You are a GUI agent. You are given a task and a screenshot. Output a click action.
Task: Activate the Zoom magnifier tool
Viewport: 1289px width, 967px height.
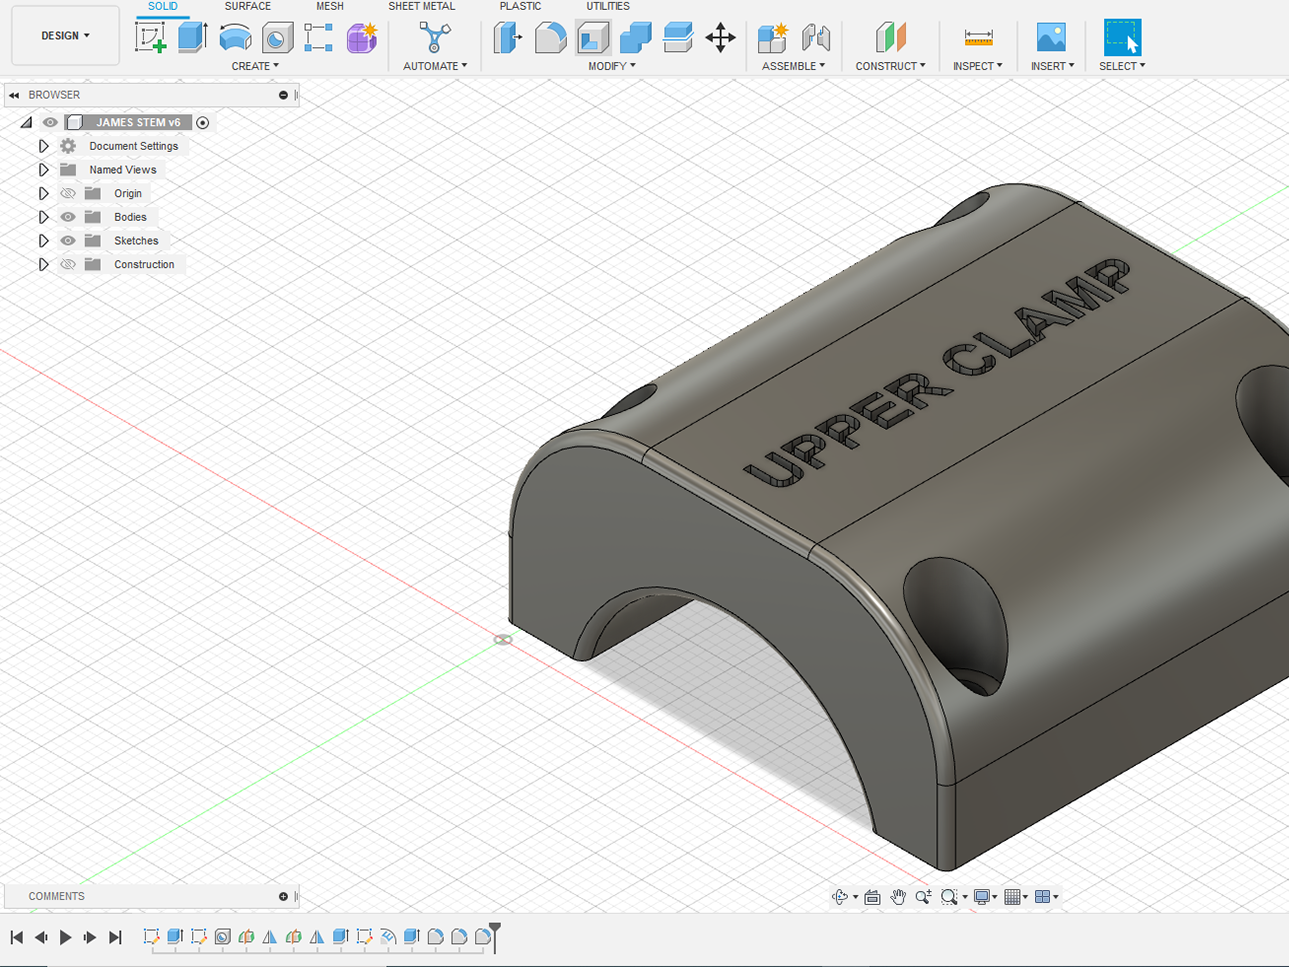pos(923,897)
